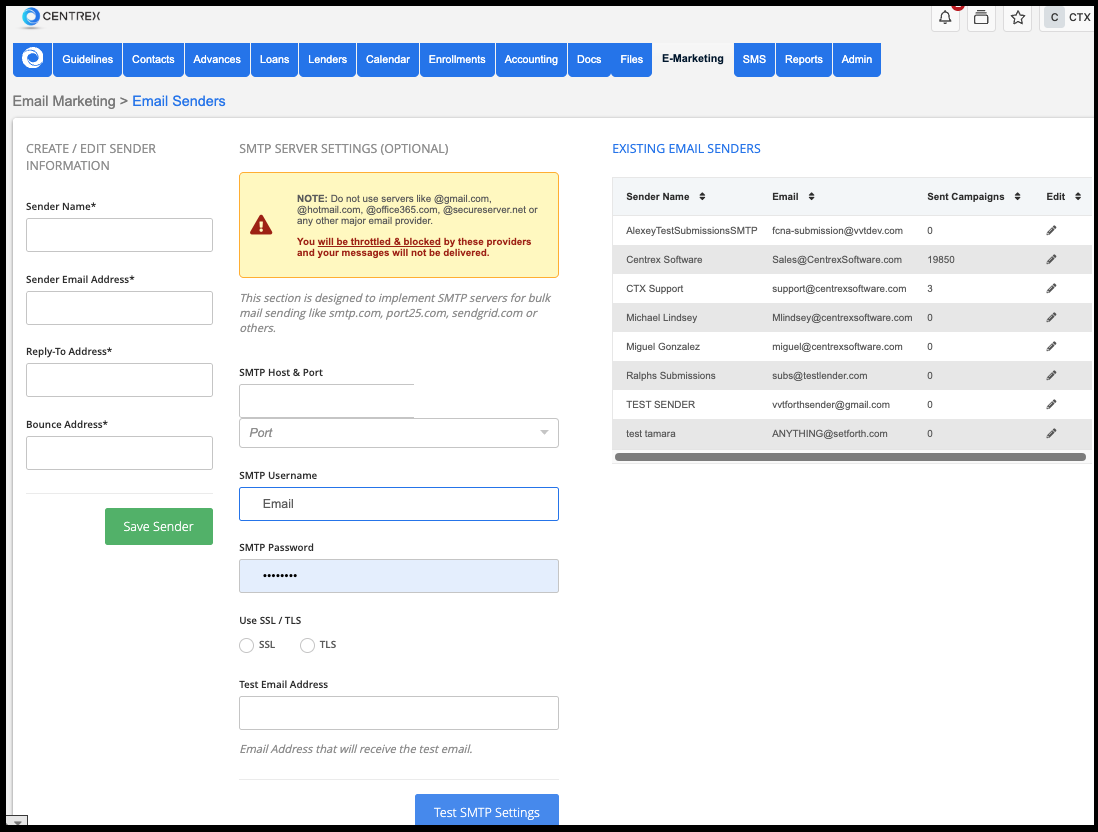
Task: Edit the Ralphs Submissions sender pencil icon
Action: click(1051, 375)
